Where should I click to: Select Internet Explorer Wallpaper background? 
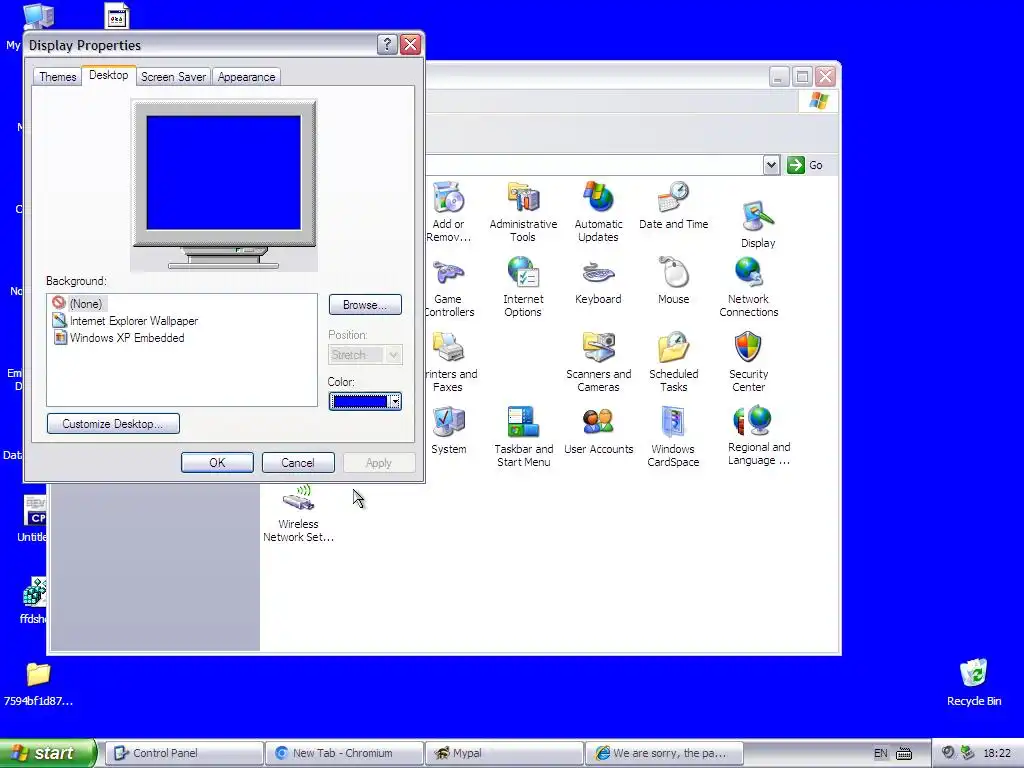[x=125, y=321]
